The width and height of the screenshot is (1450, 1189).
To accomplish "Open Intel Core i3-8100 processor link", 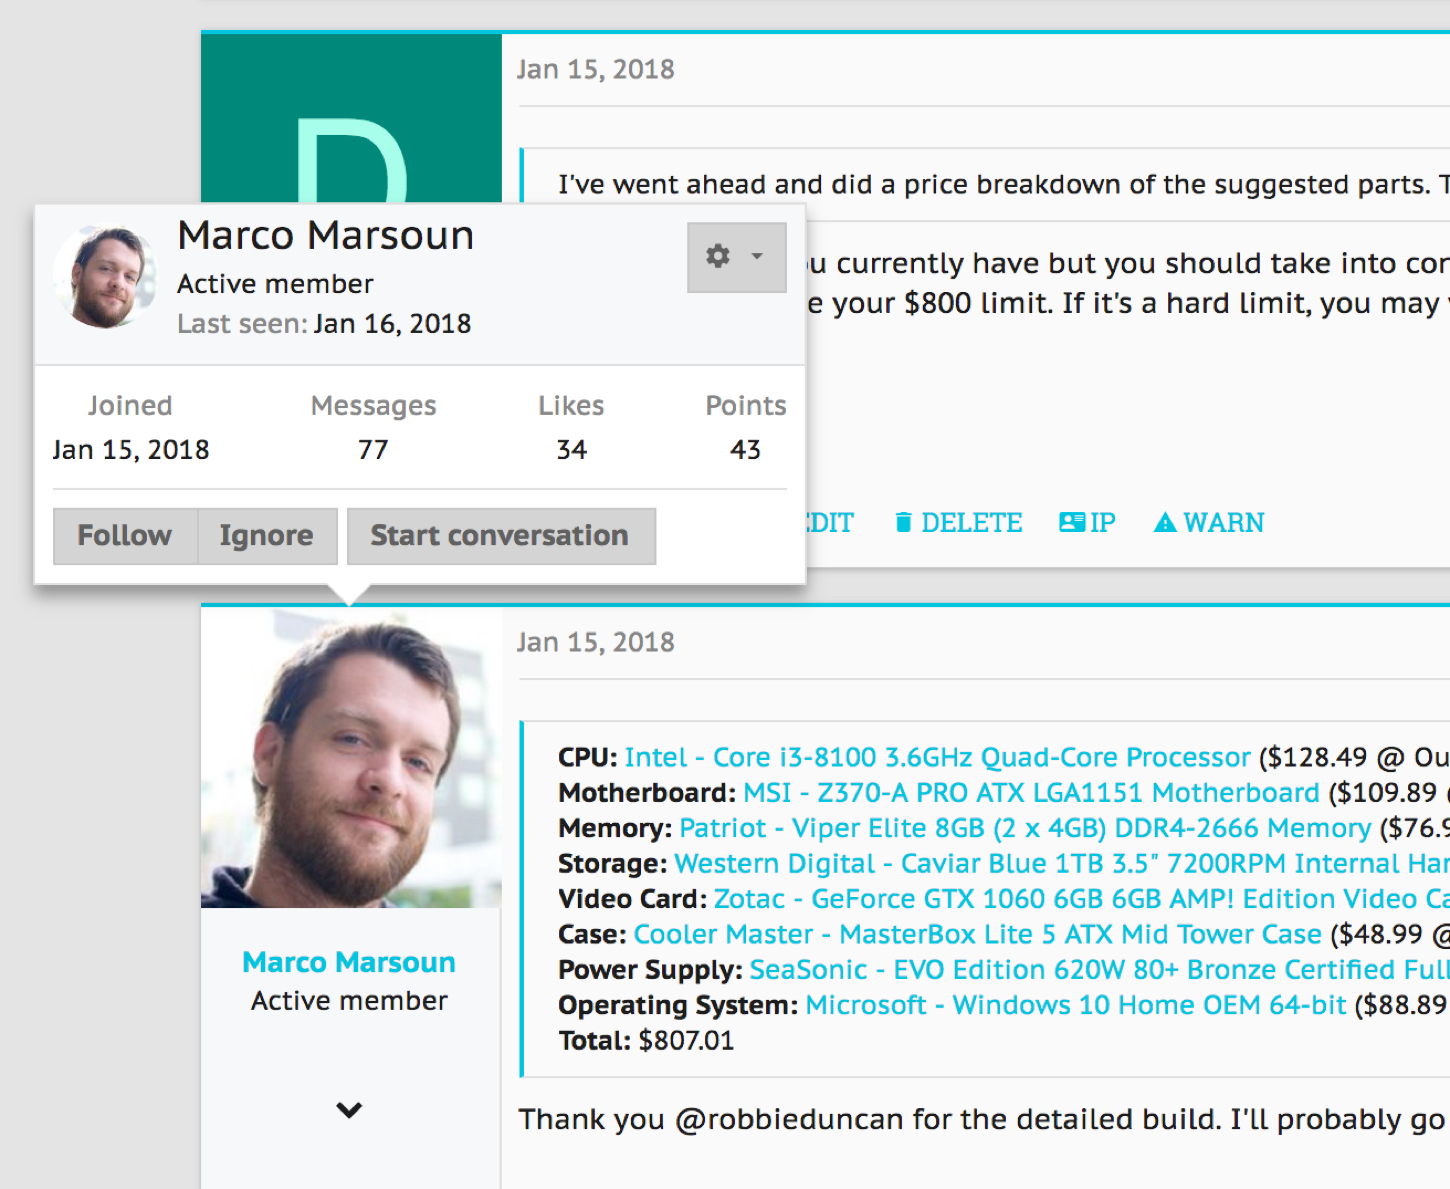I will tap(938, 758).
